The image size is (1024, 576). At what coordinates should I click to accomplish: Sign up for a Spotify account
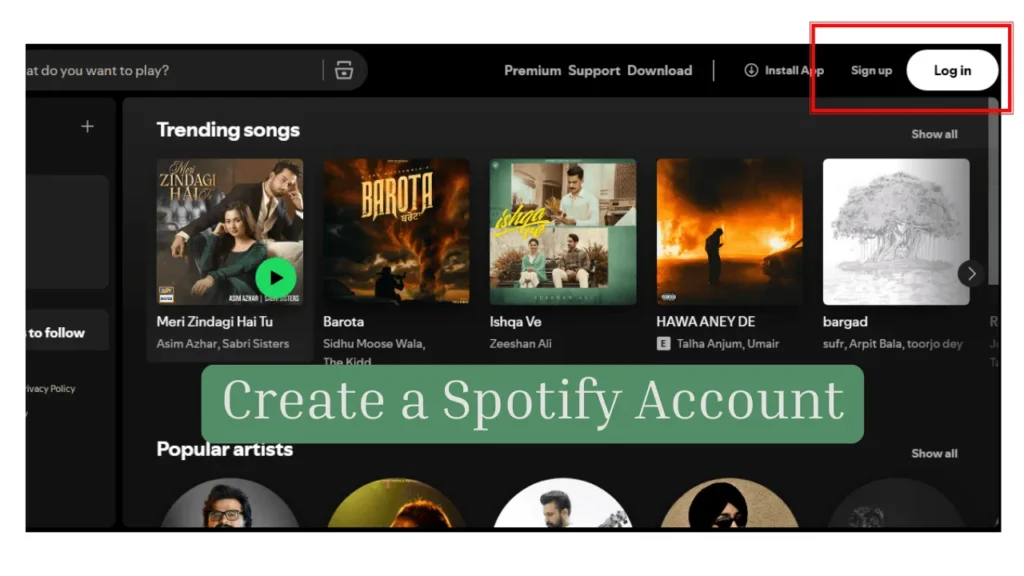pos(871,70)
